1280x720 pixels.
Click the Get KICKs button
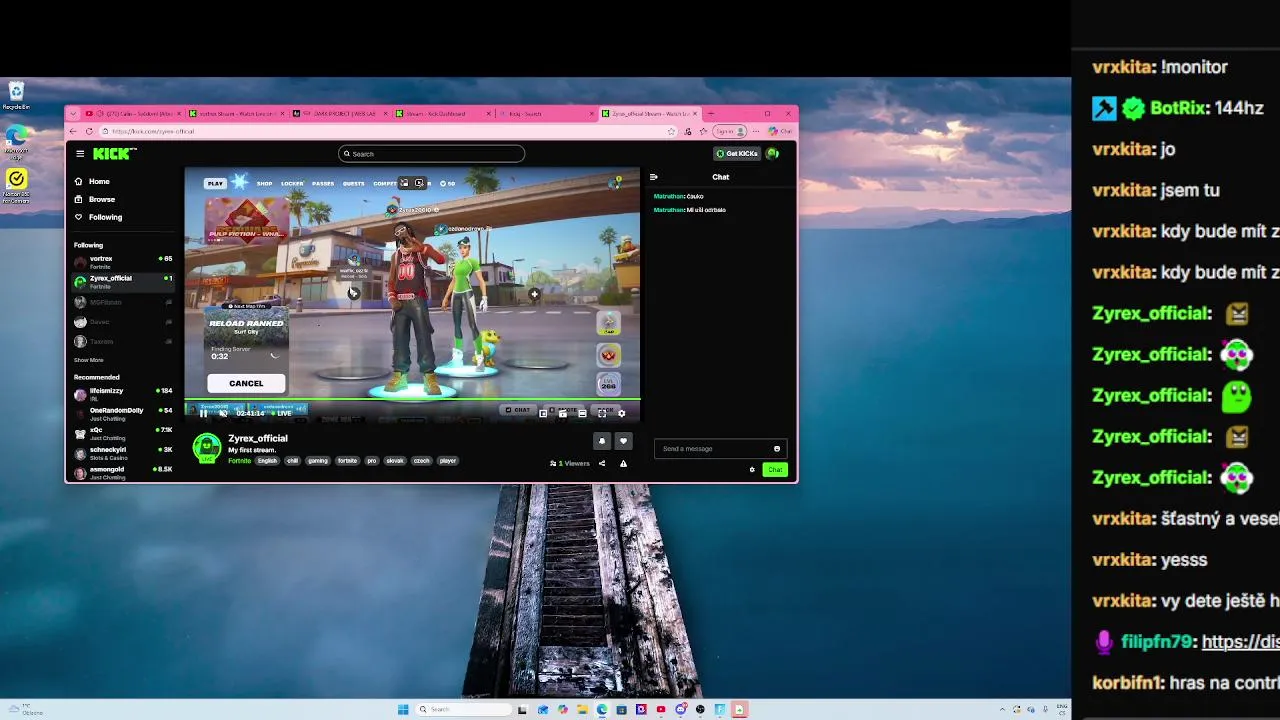pos(737,153)
